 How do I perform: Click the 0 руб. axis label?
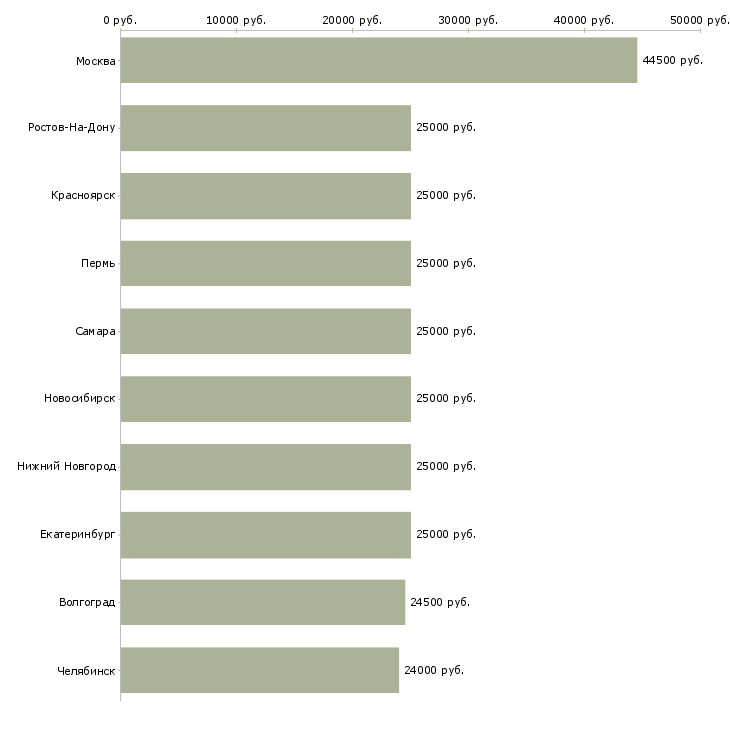click(x=120, y=19)
